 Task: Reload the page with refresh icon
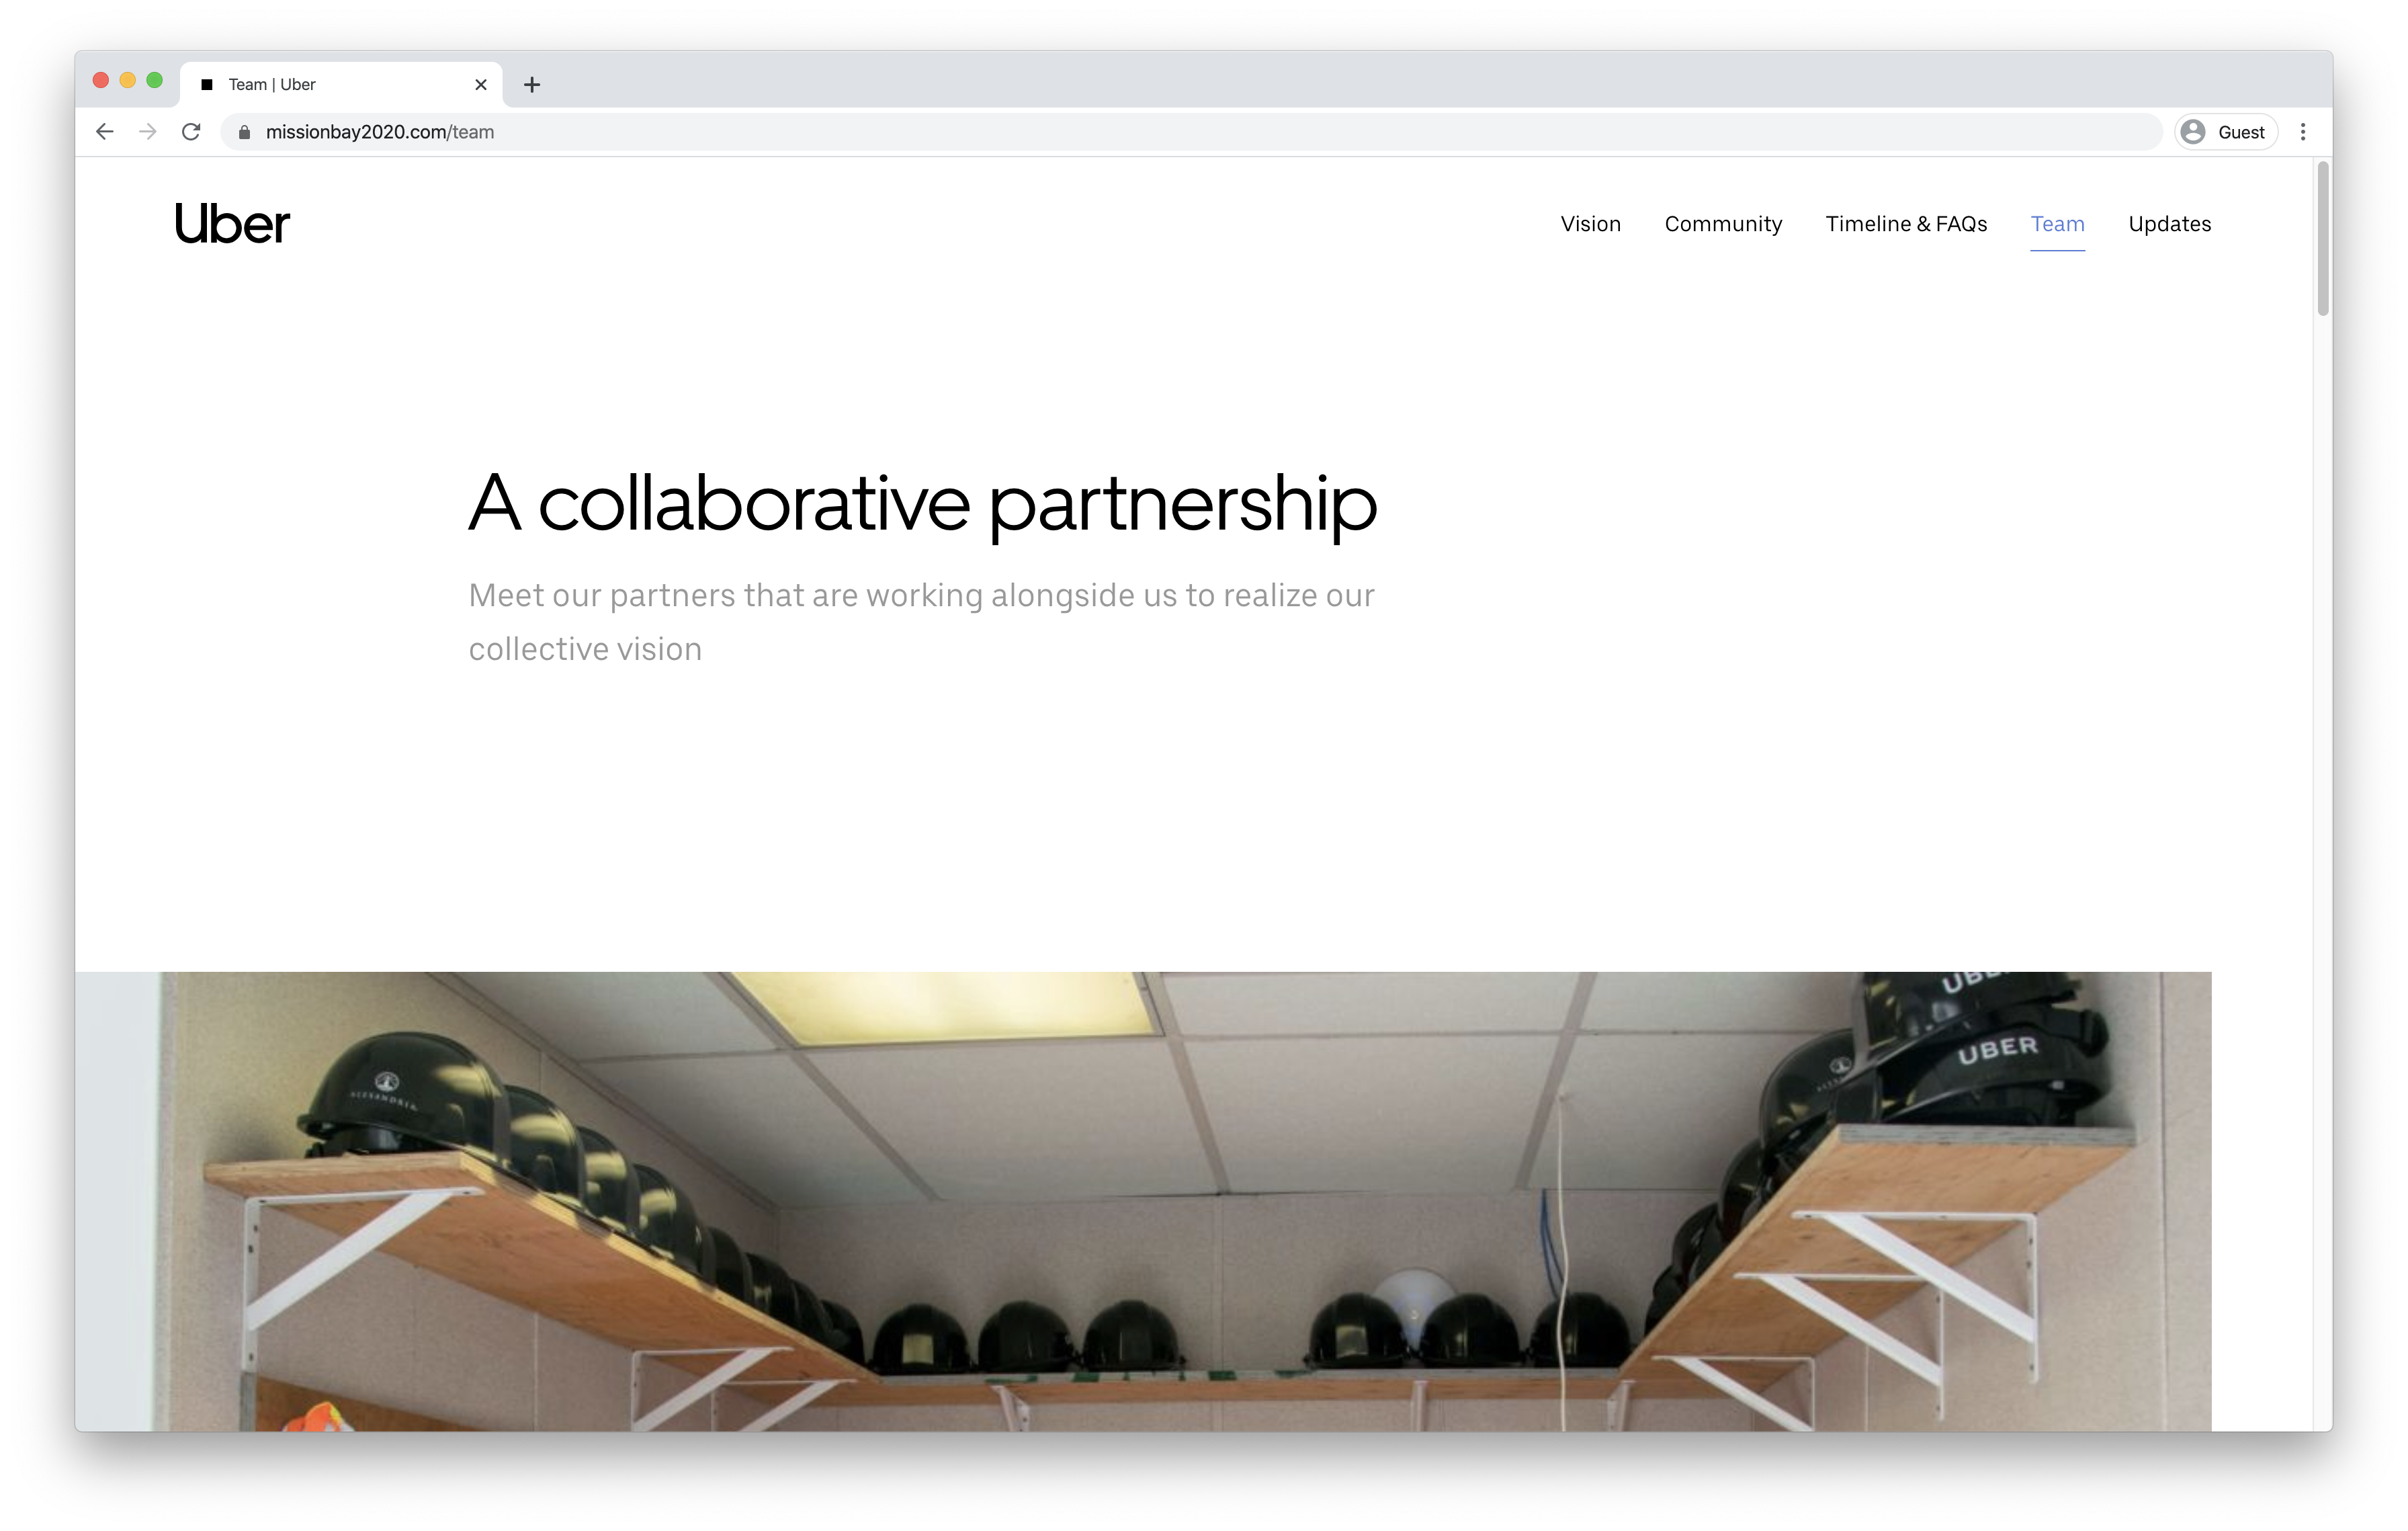pyautogui.click(x=191, y=132)
